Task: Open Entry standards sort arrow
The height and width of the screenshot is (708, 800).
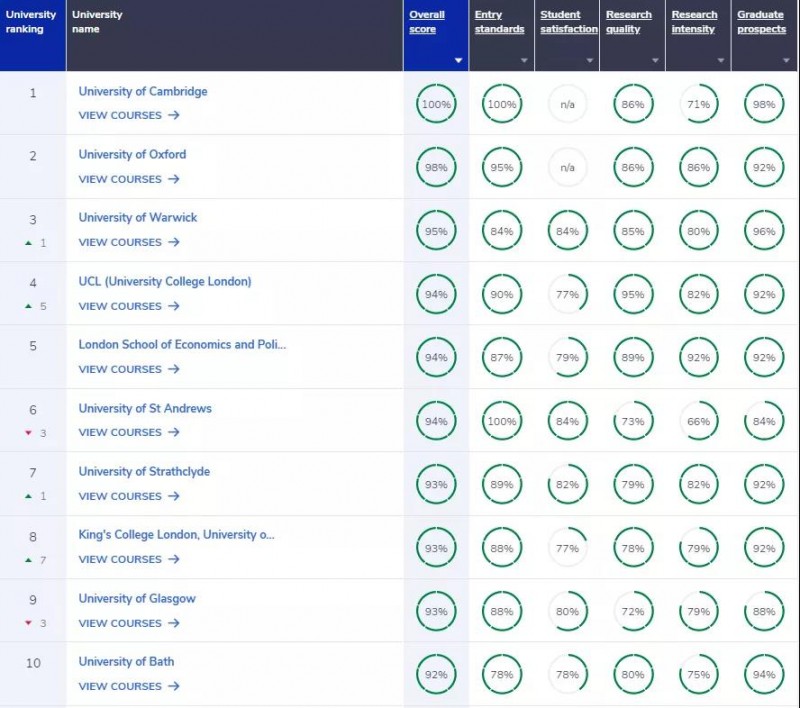Action: (524, 60)
